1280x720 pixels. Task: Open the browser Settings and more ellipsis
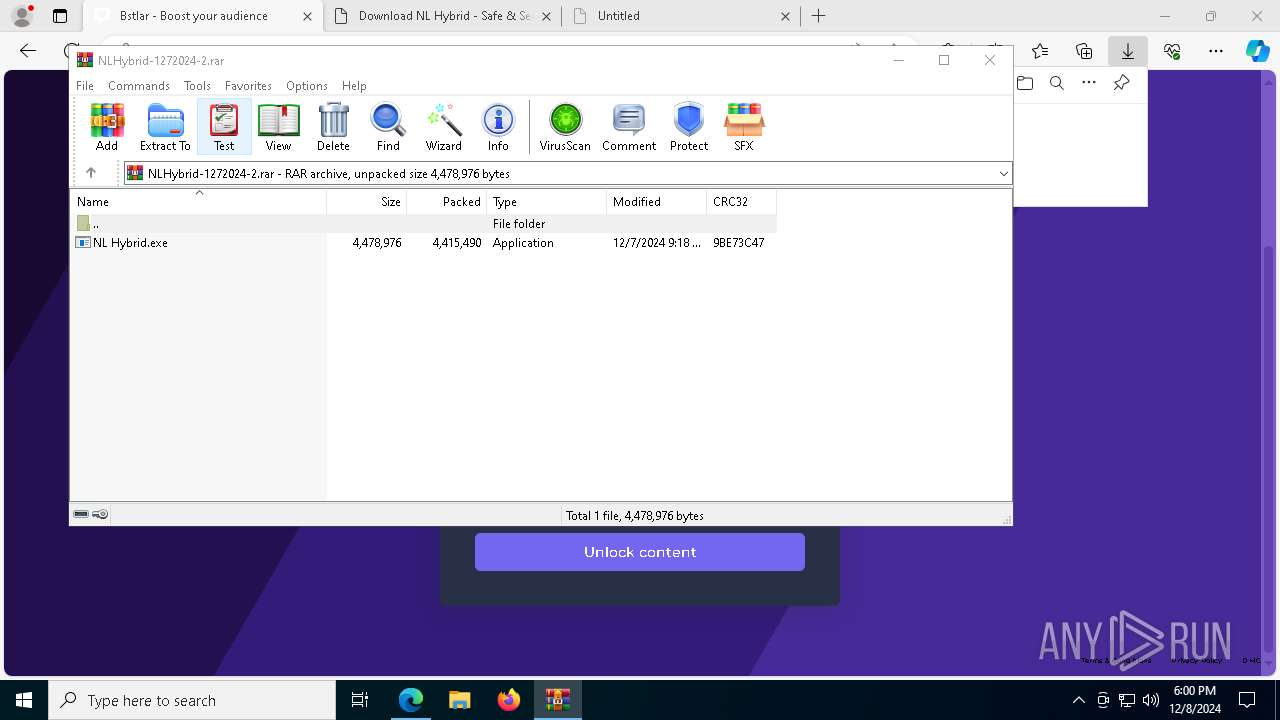[1216, 51]
